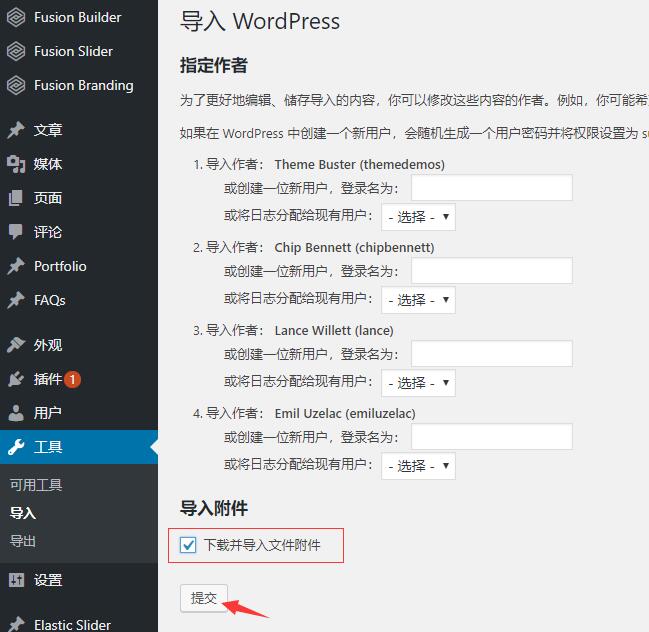Click the settings sliders icon beside 设置
The height and width of the screenshot is (632, 649).
16,580
